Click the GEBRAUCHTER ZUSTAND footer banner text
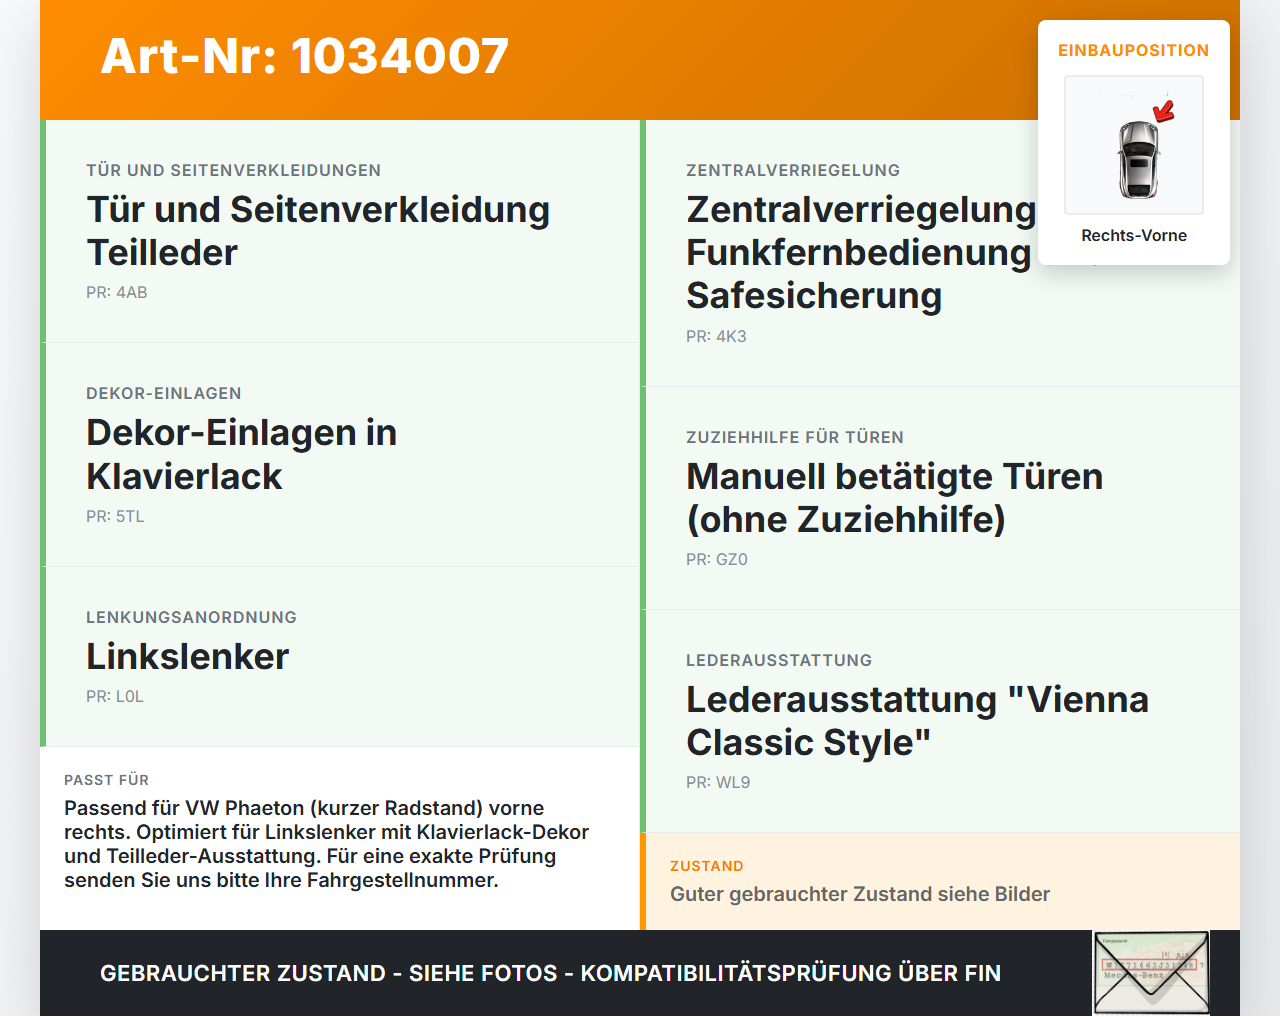The image size is (1280, 1017). (550, 973)
